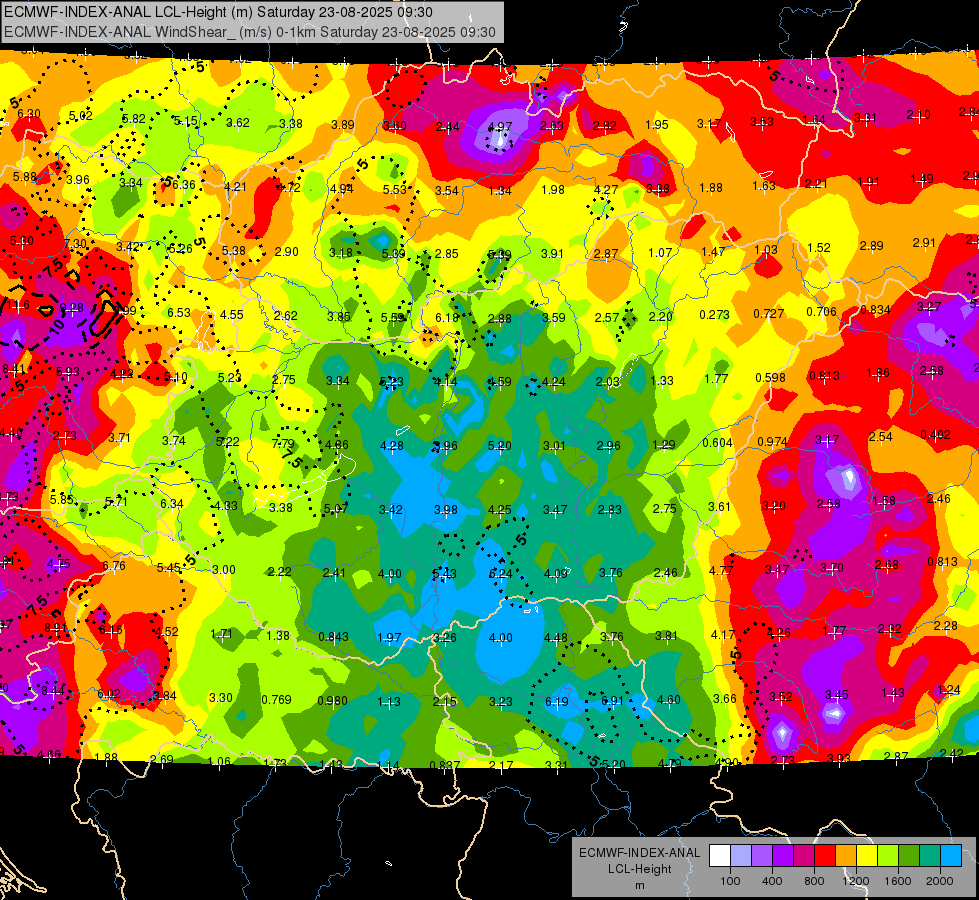Select the grid value 6.91
This screenshot has height=900, width=979.
612,701
